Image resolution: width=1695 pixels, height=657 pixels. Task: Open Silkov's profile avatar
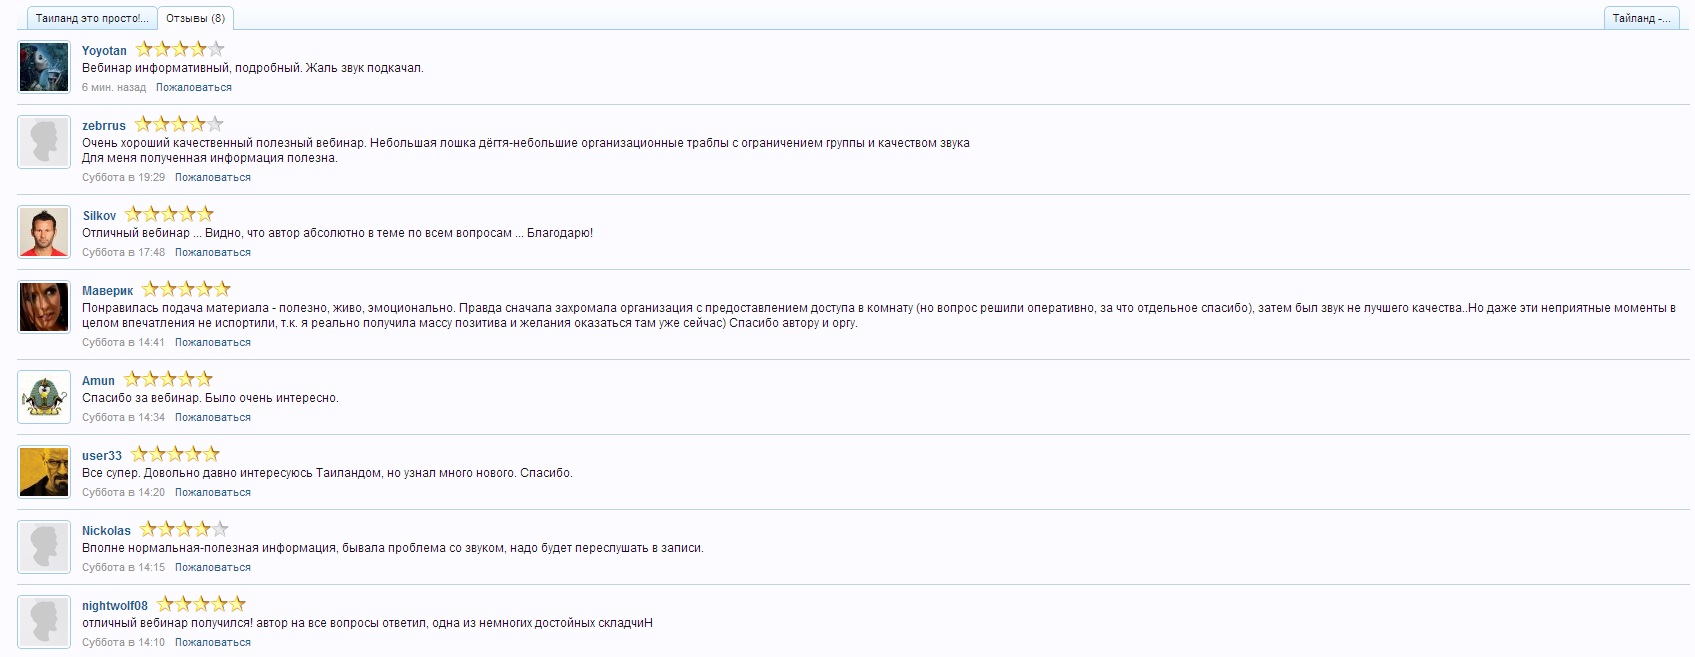pyautogui.click(x=44, y=232)
